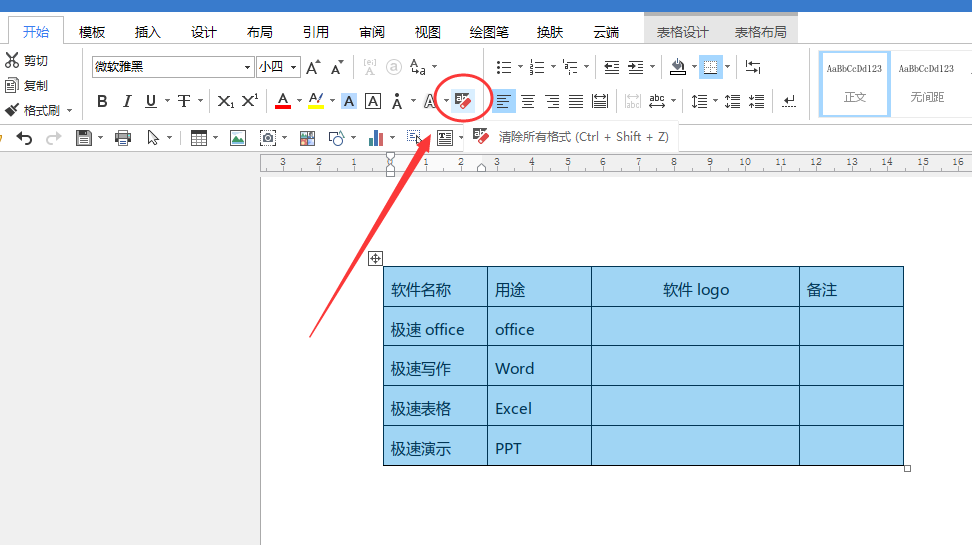Click the bulleted list icon
Image resolution: width=972 pixels, height=545 pixels.
(x=504, y=67)
